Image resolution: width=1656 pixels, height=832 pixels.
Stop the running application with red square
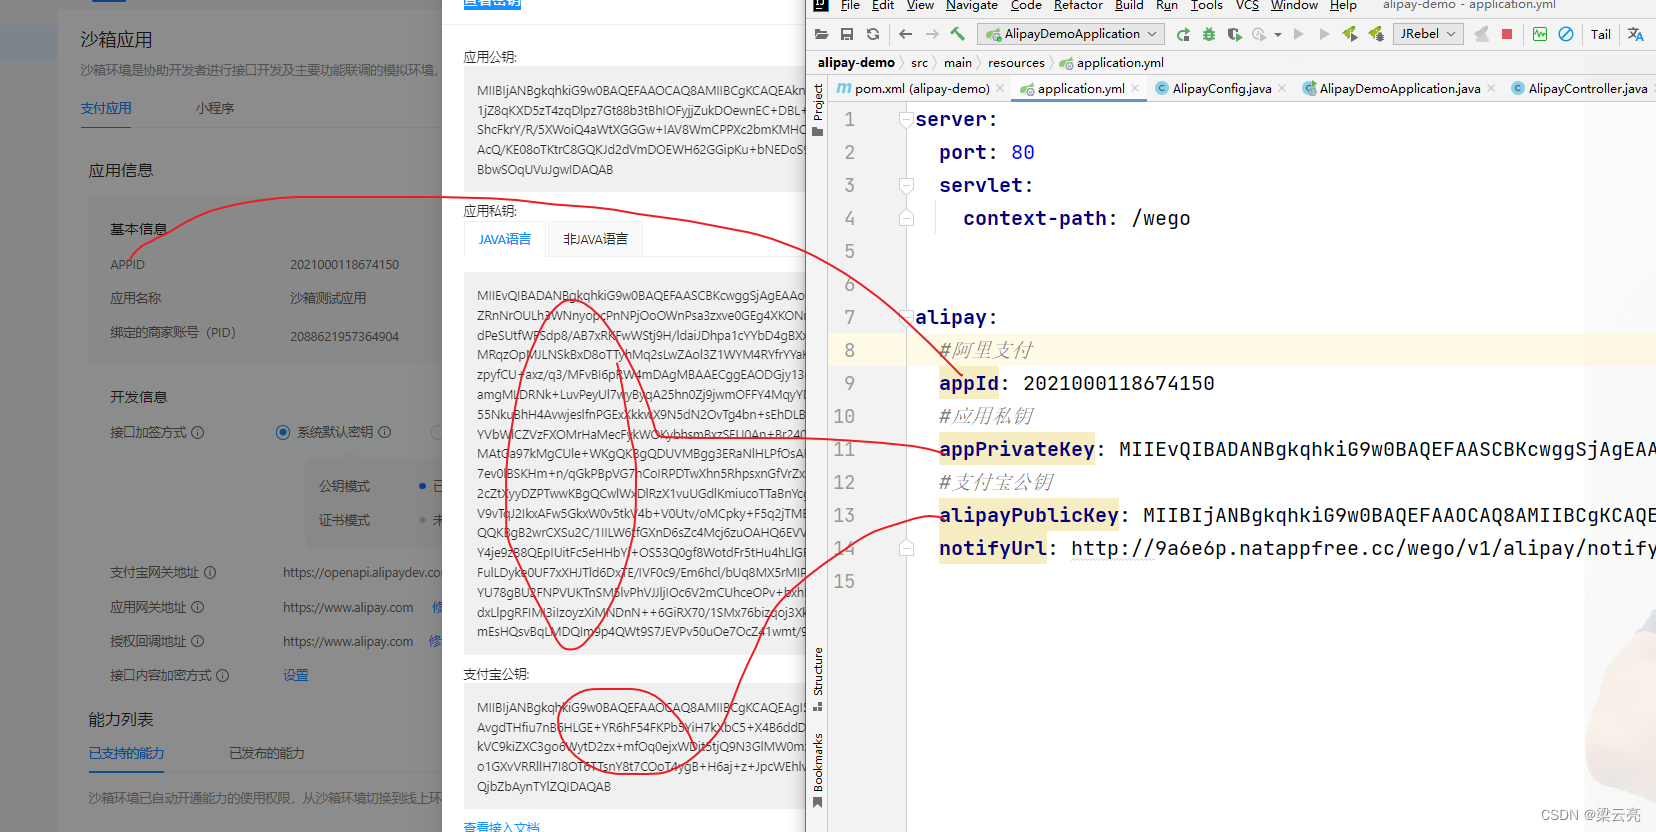coord(1507,34)
